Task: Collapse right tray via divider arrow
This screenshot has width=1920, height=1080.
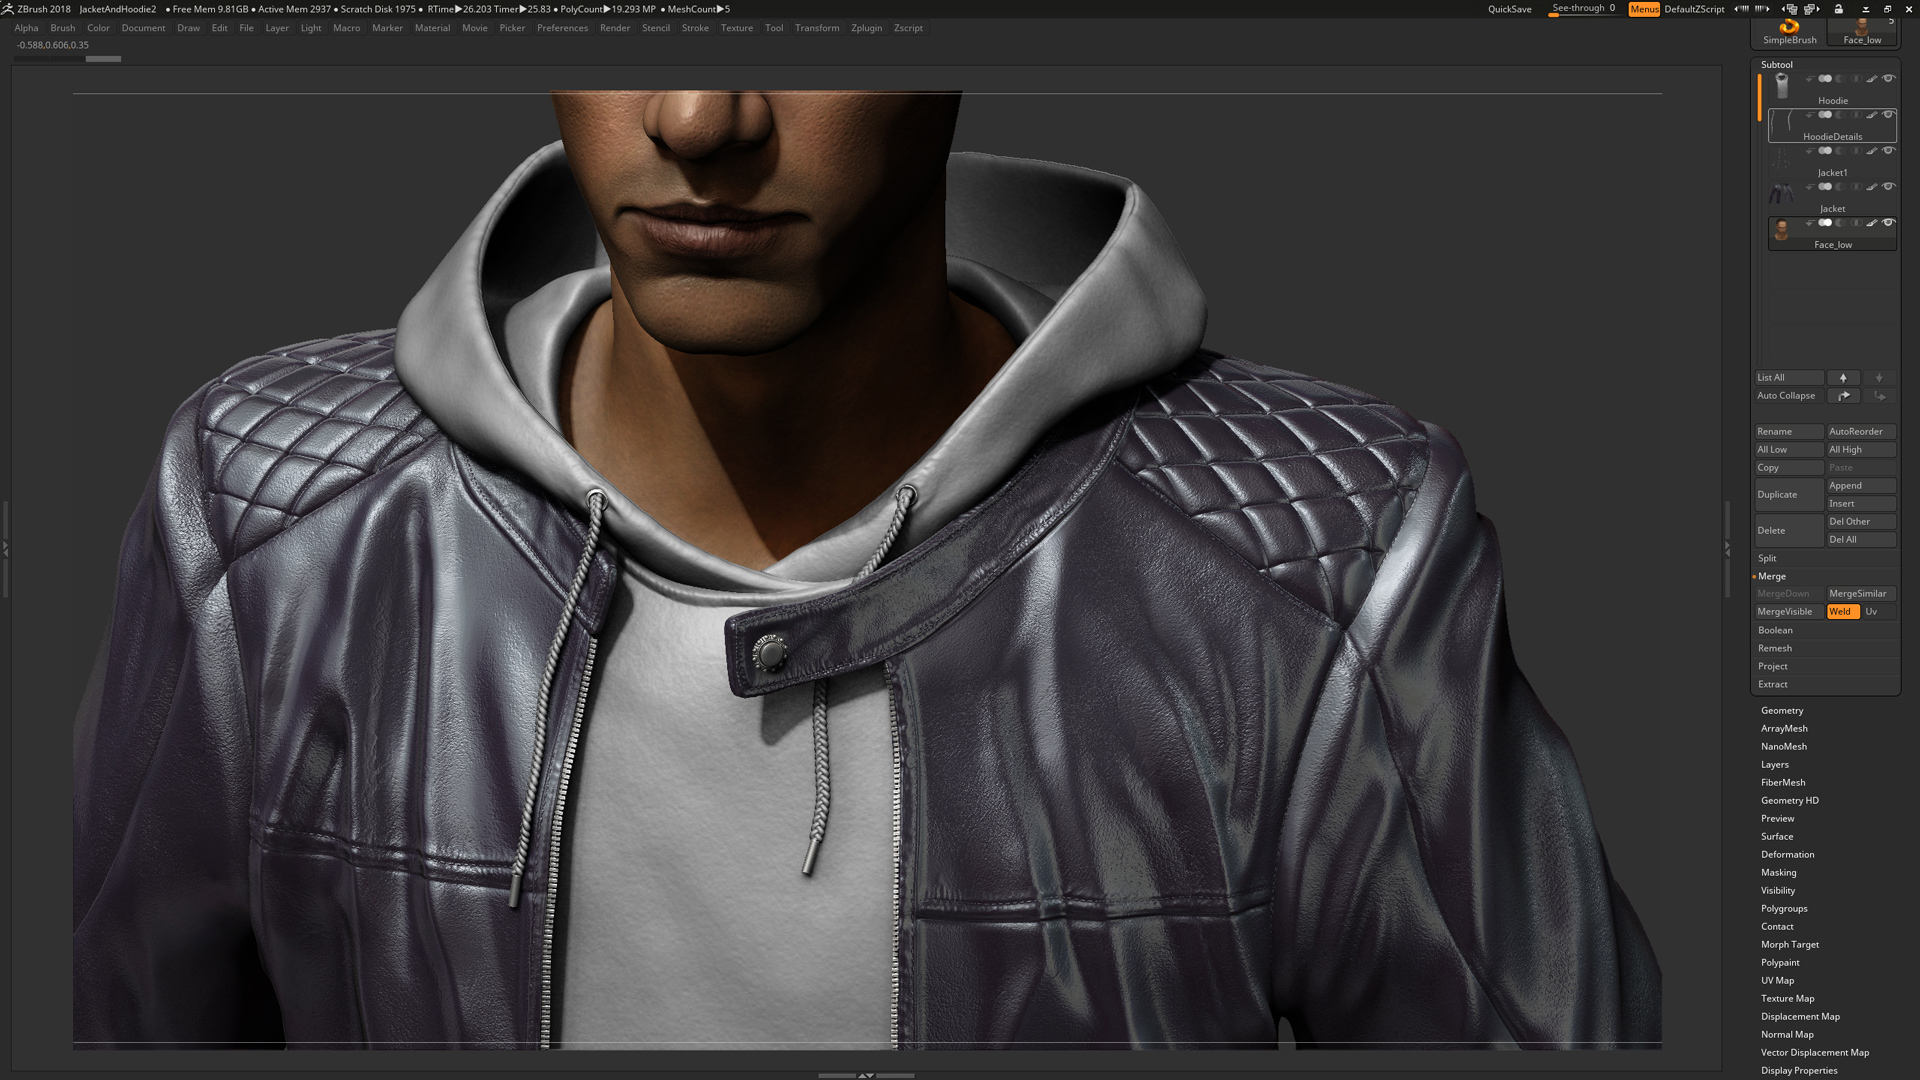Action: [x=1727, y=549]
